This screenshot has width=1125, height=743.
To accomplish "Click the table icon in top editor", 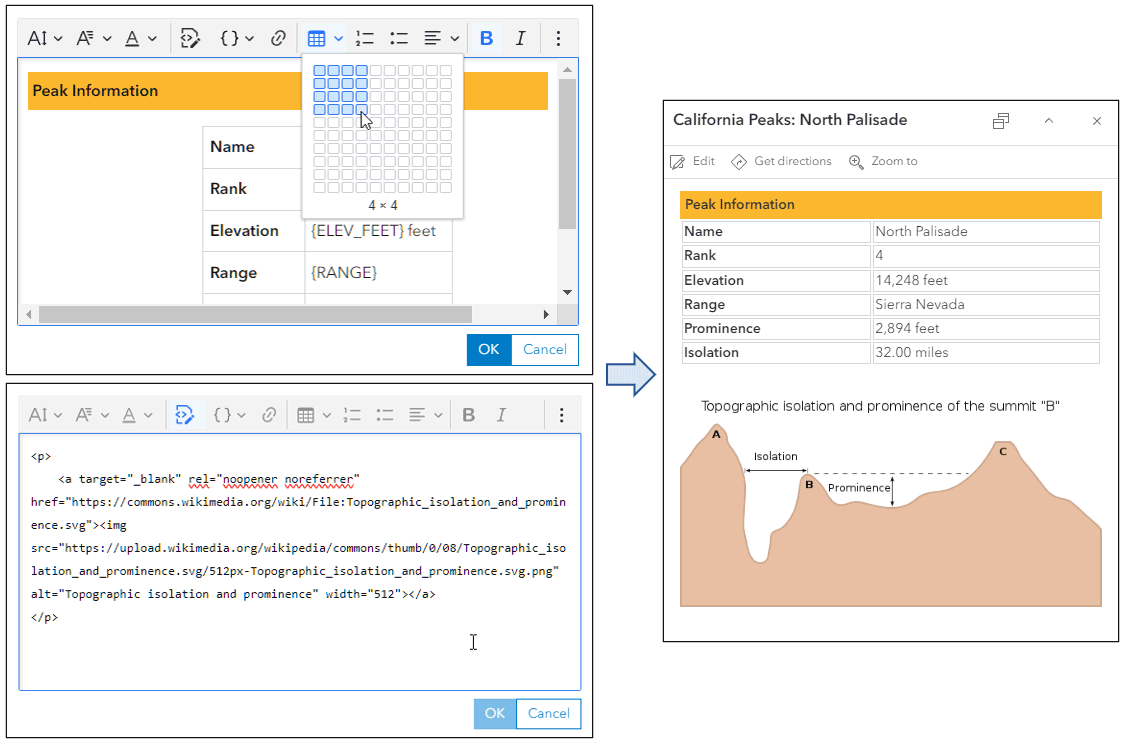I will coord(316,38).
